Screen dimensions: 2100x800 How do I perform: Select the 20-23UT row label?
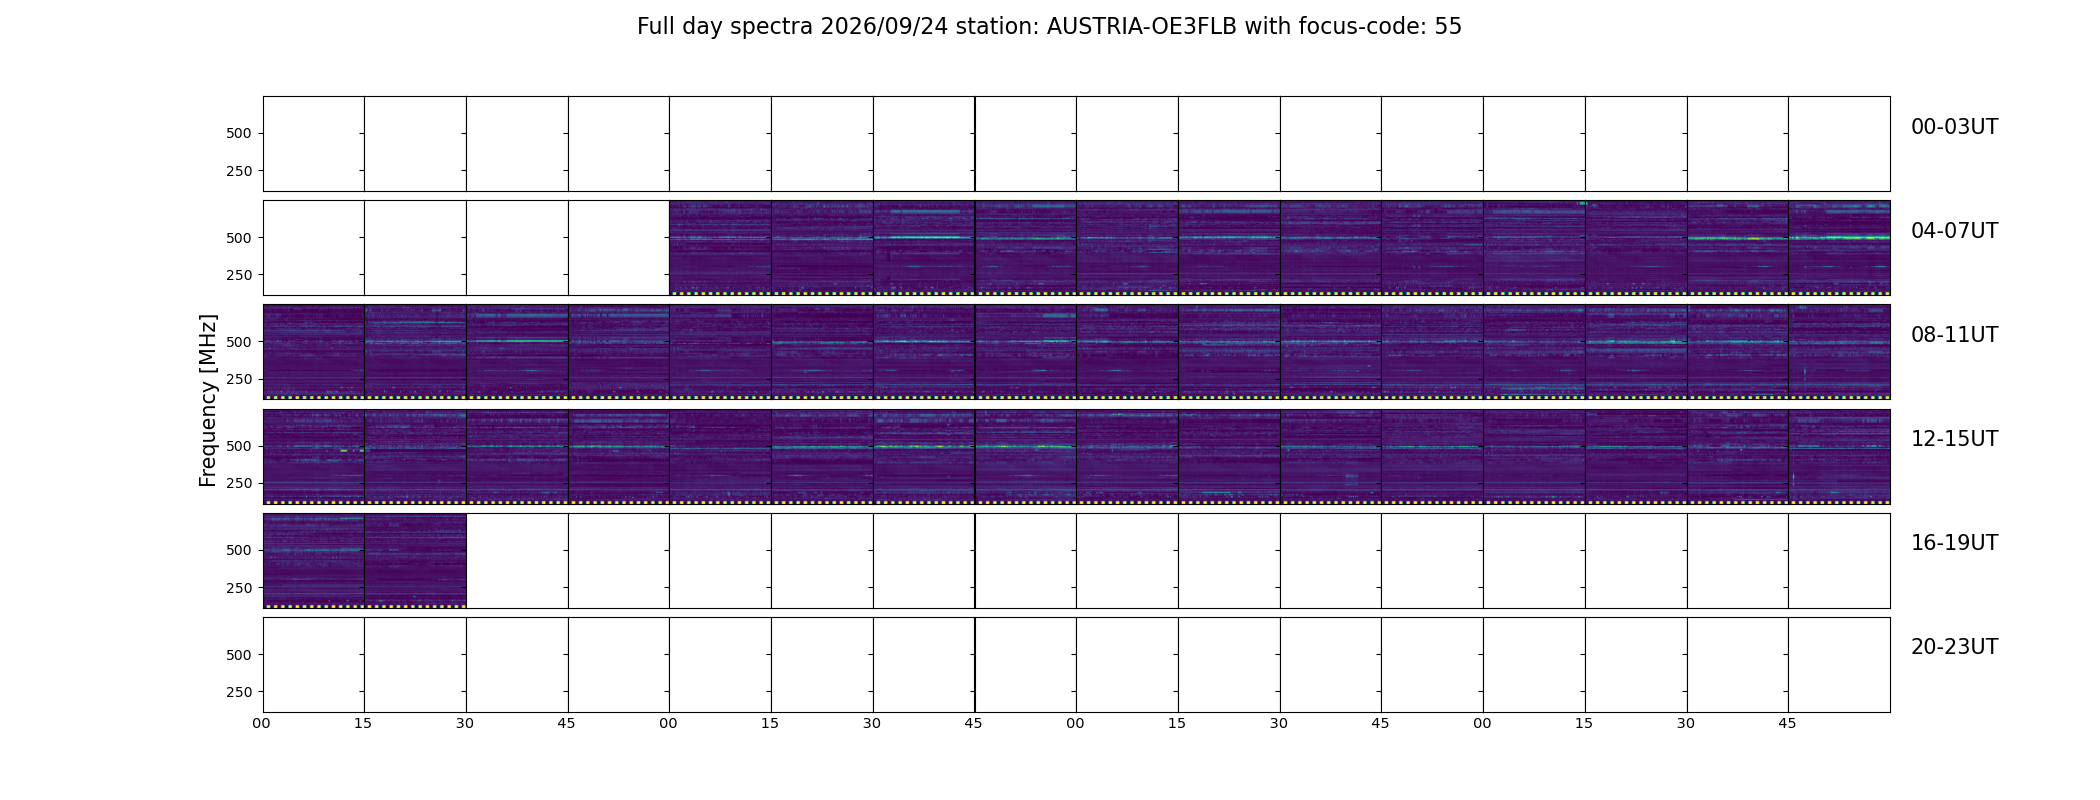1954,647
